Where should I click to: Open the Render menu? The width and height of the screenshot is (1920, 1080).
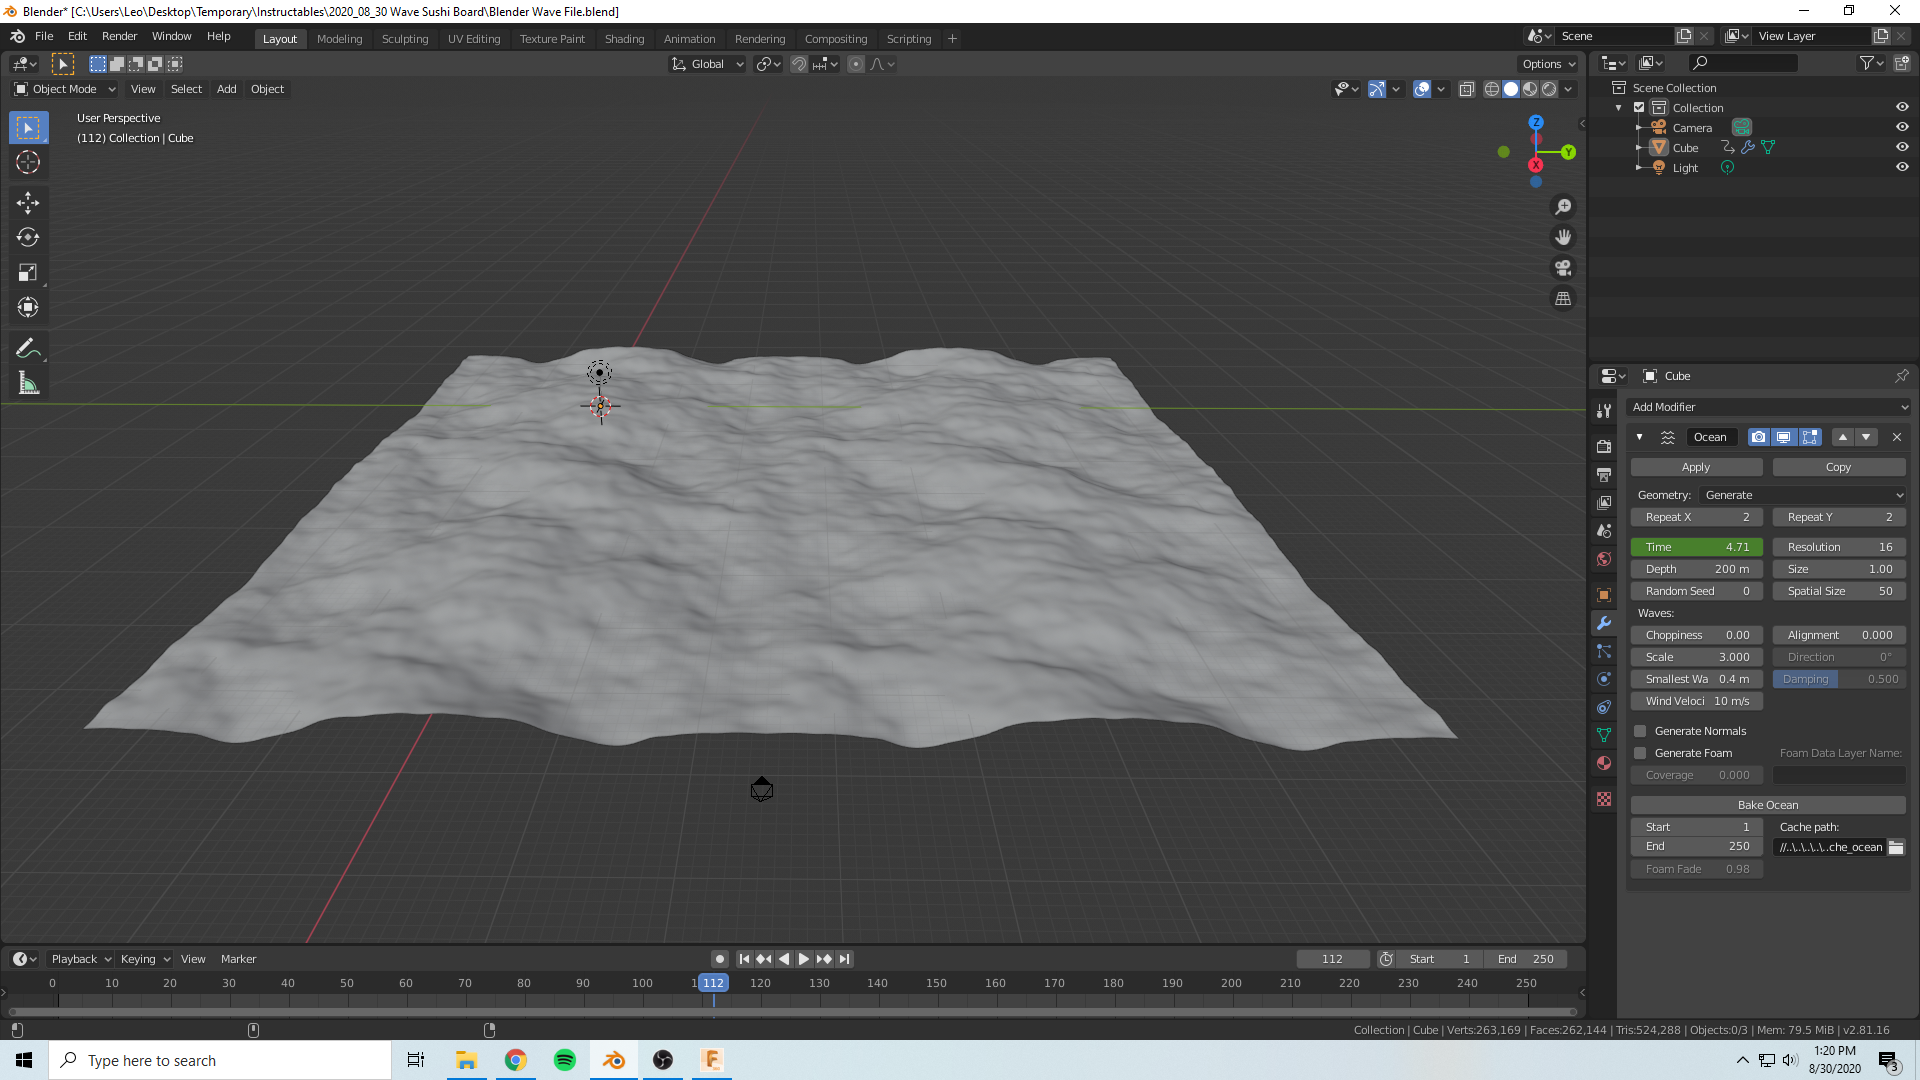coord(119,36)
